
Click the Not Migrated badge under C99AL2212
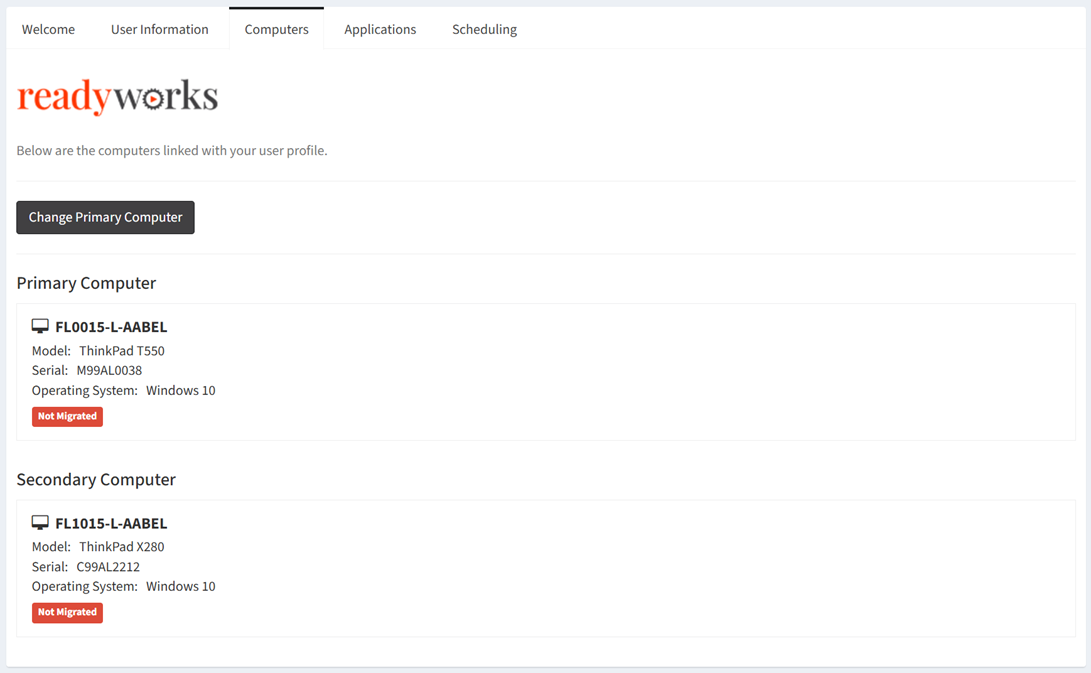[x=67, y=612]
